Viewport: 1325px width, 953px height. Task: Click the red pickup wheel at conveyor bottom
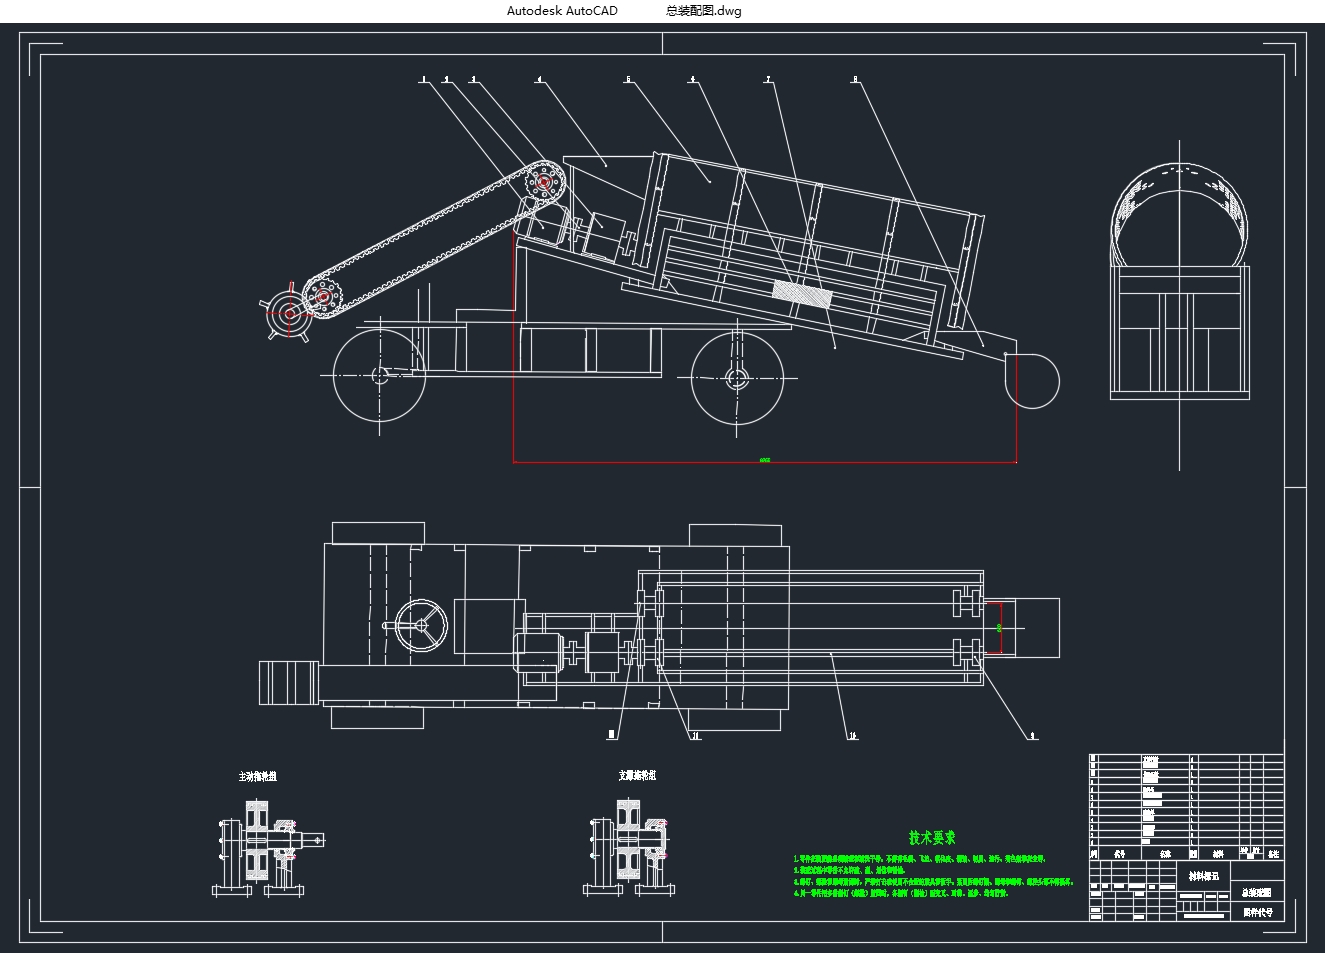(x=289, y=313)
